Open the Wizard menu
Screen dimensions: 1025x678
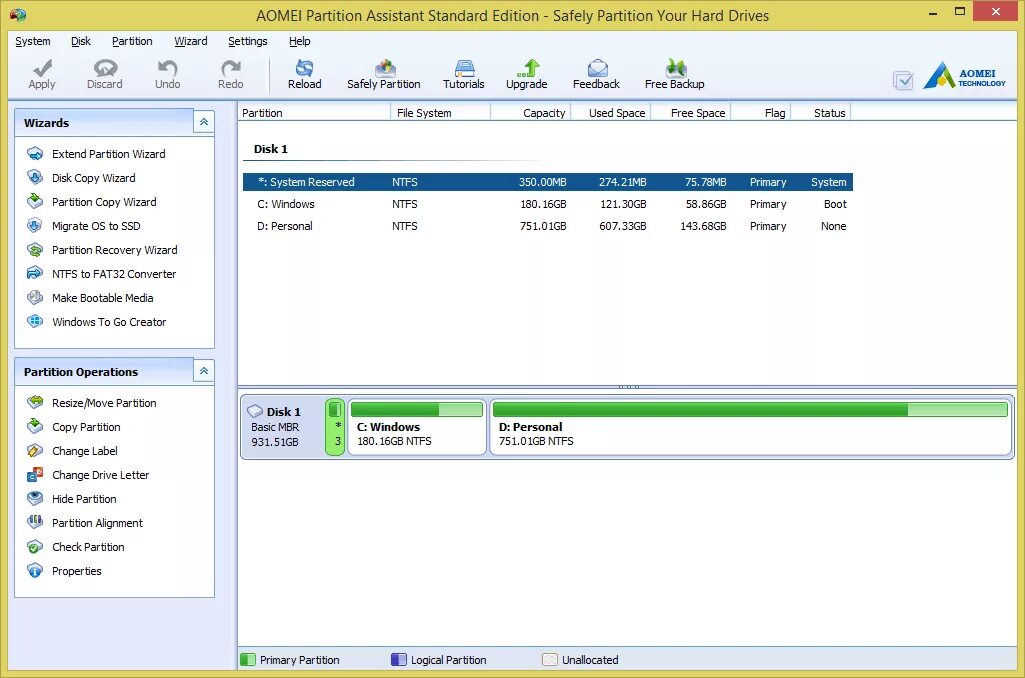pos(191,41)
